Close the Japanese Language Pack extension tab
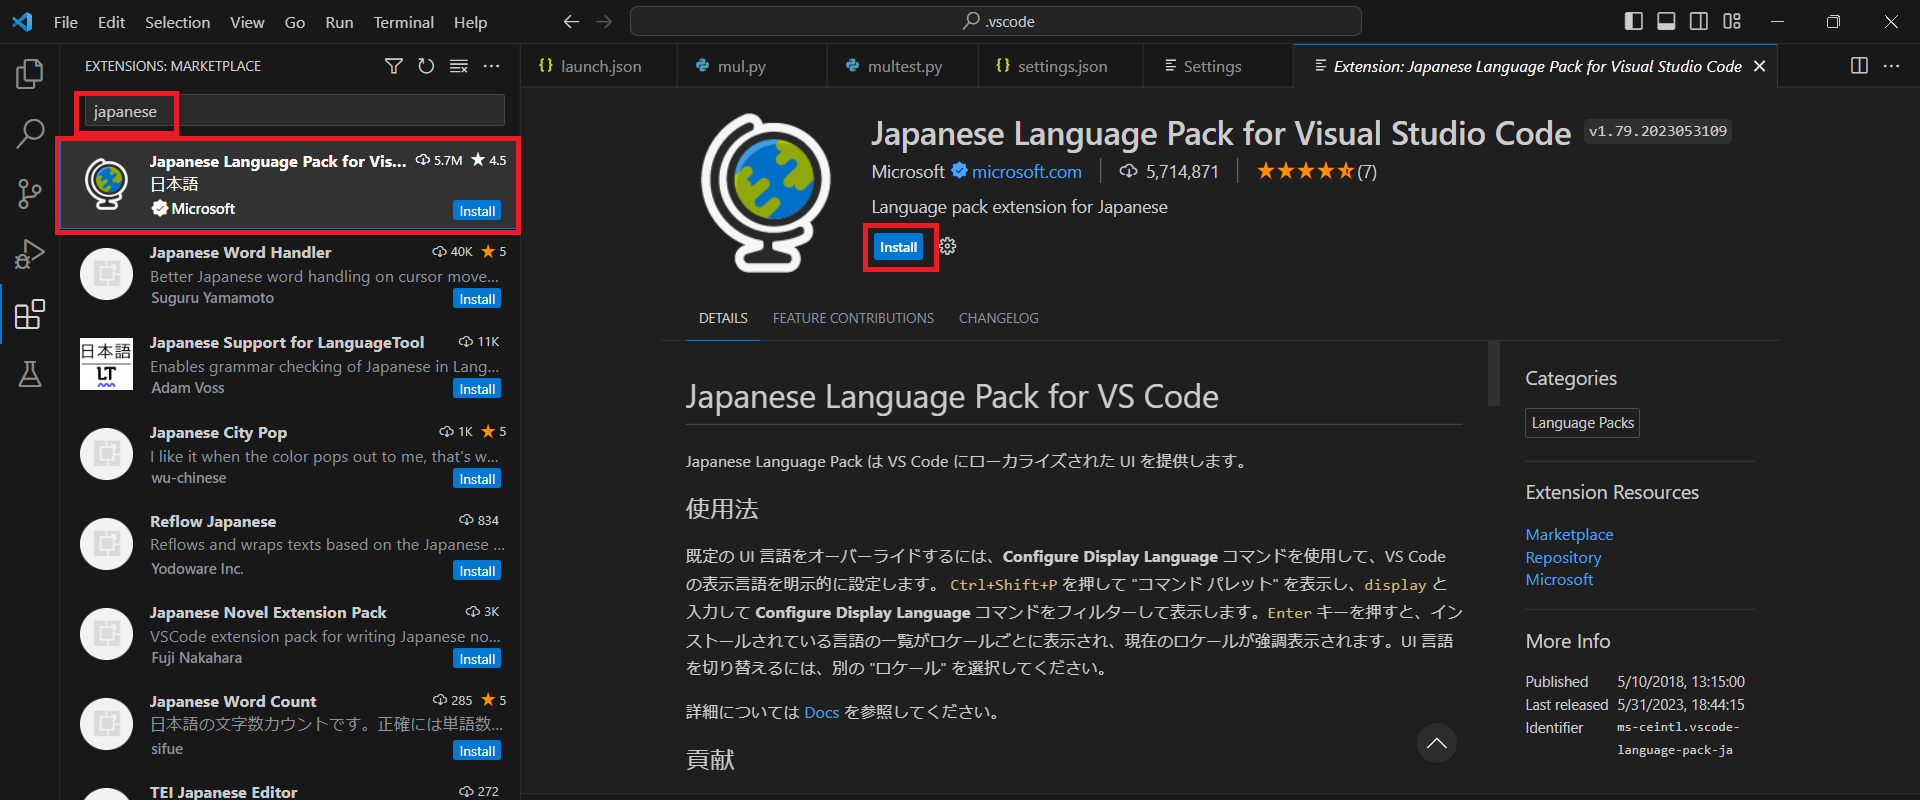The image size is (1920, 800). [x=1760, y=66]
